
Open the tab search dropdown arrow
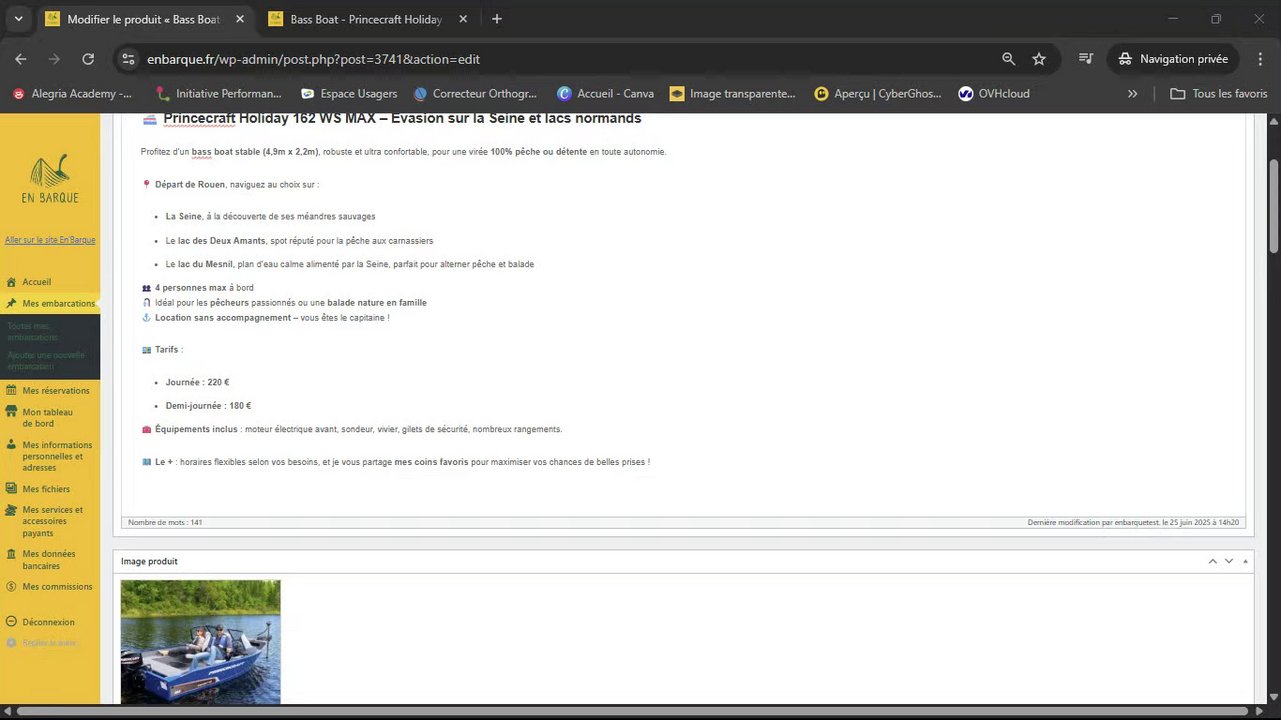pyautogui.click(x=18, y=19)
